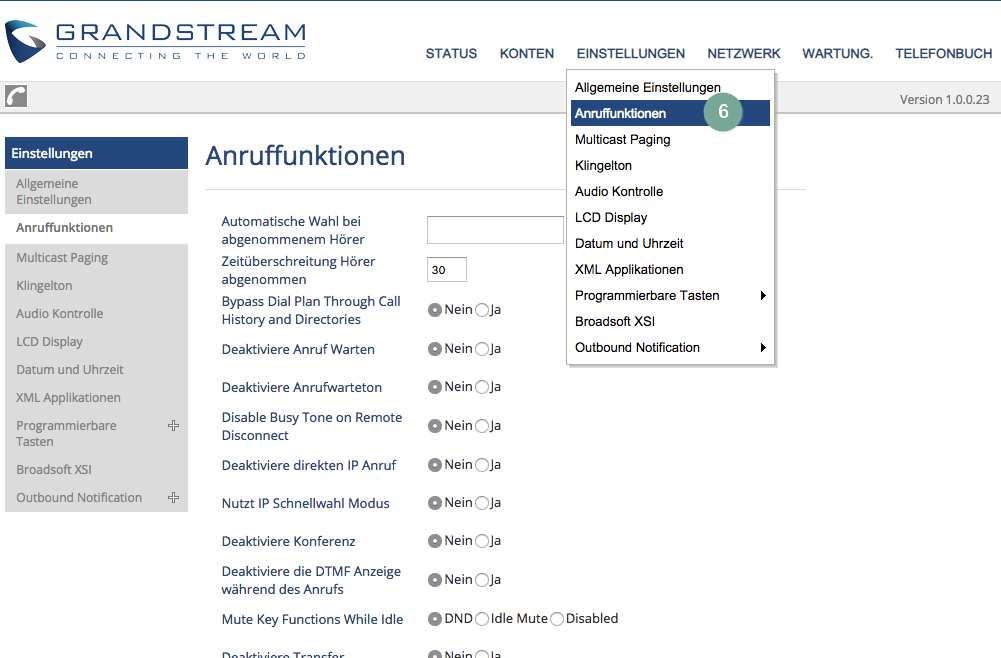Select Allgemeine Einstellungen in dropdown menu
This screenshot has height=658, width=1001.
click(x=670, y=87)
